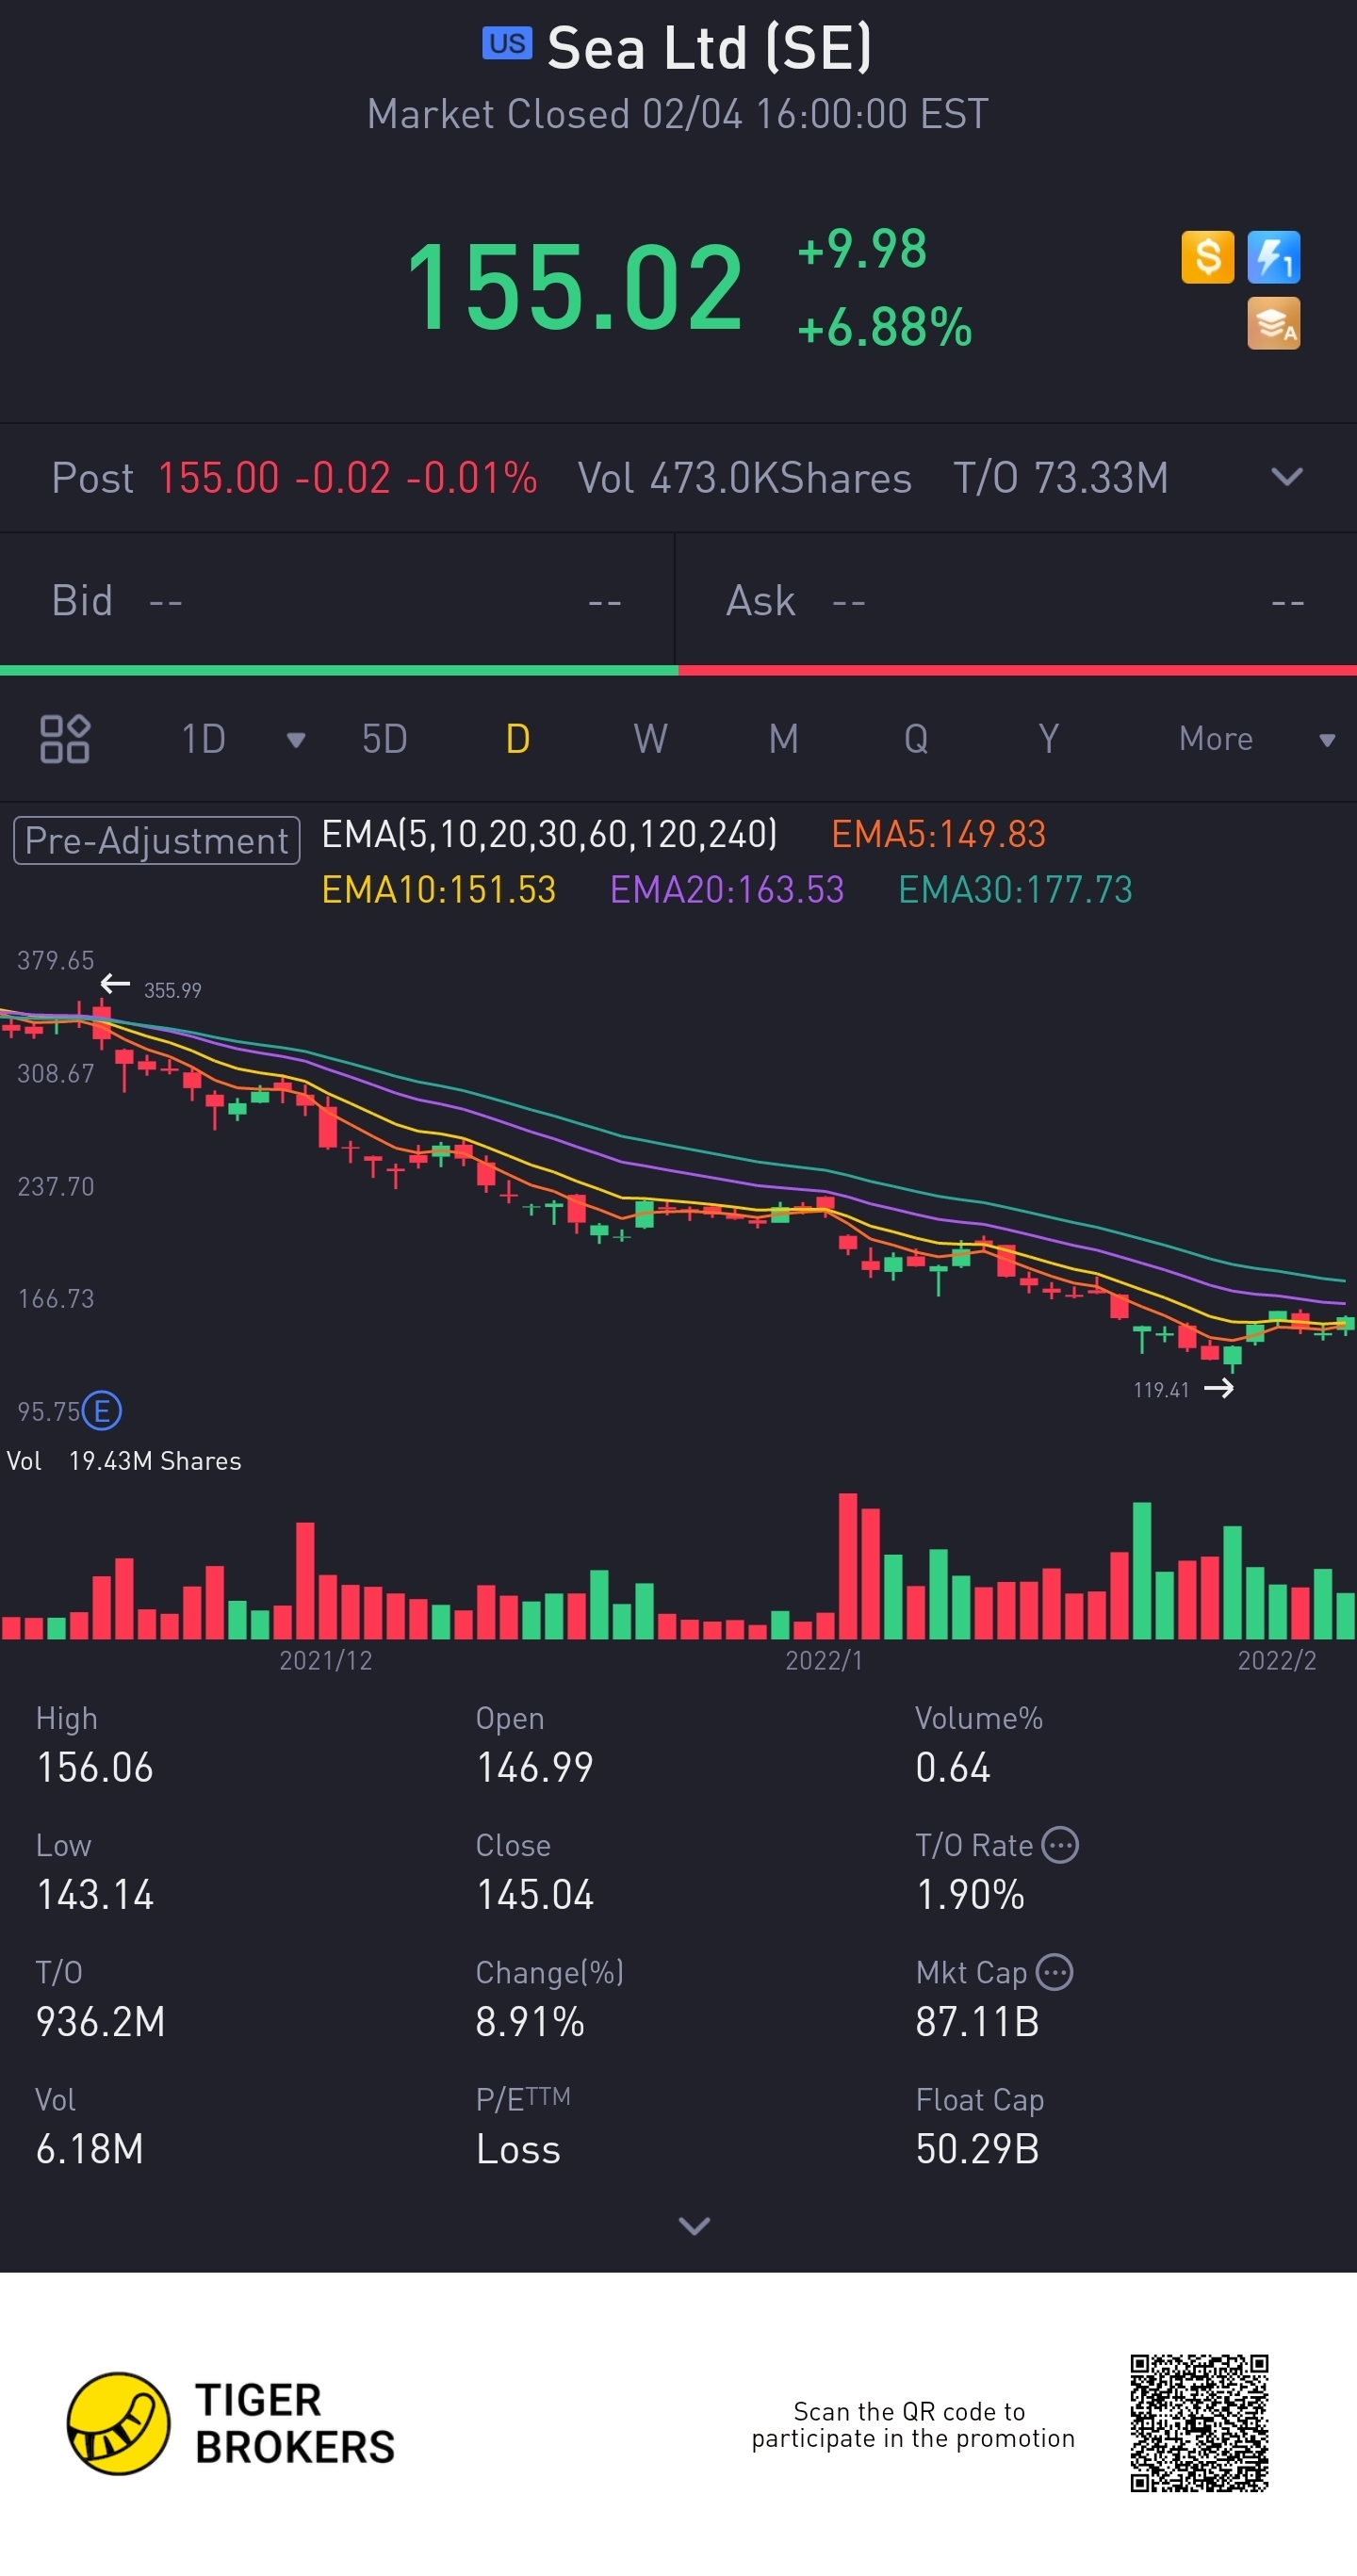This screenshot has width=1357, height=2576.
Task: Collapse the stock statistics panel chevron
Action: (694, 2225)
